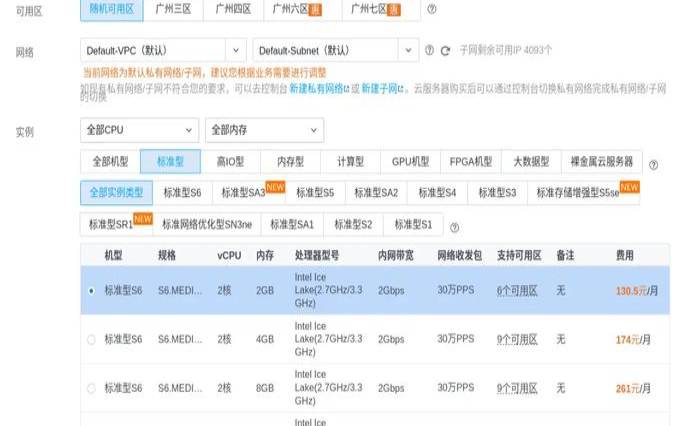Viewport: 683px width, 426px height.
Task: Expand the 全部内存 filter dropdown
Action: pos(264,130)
